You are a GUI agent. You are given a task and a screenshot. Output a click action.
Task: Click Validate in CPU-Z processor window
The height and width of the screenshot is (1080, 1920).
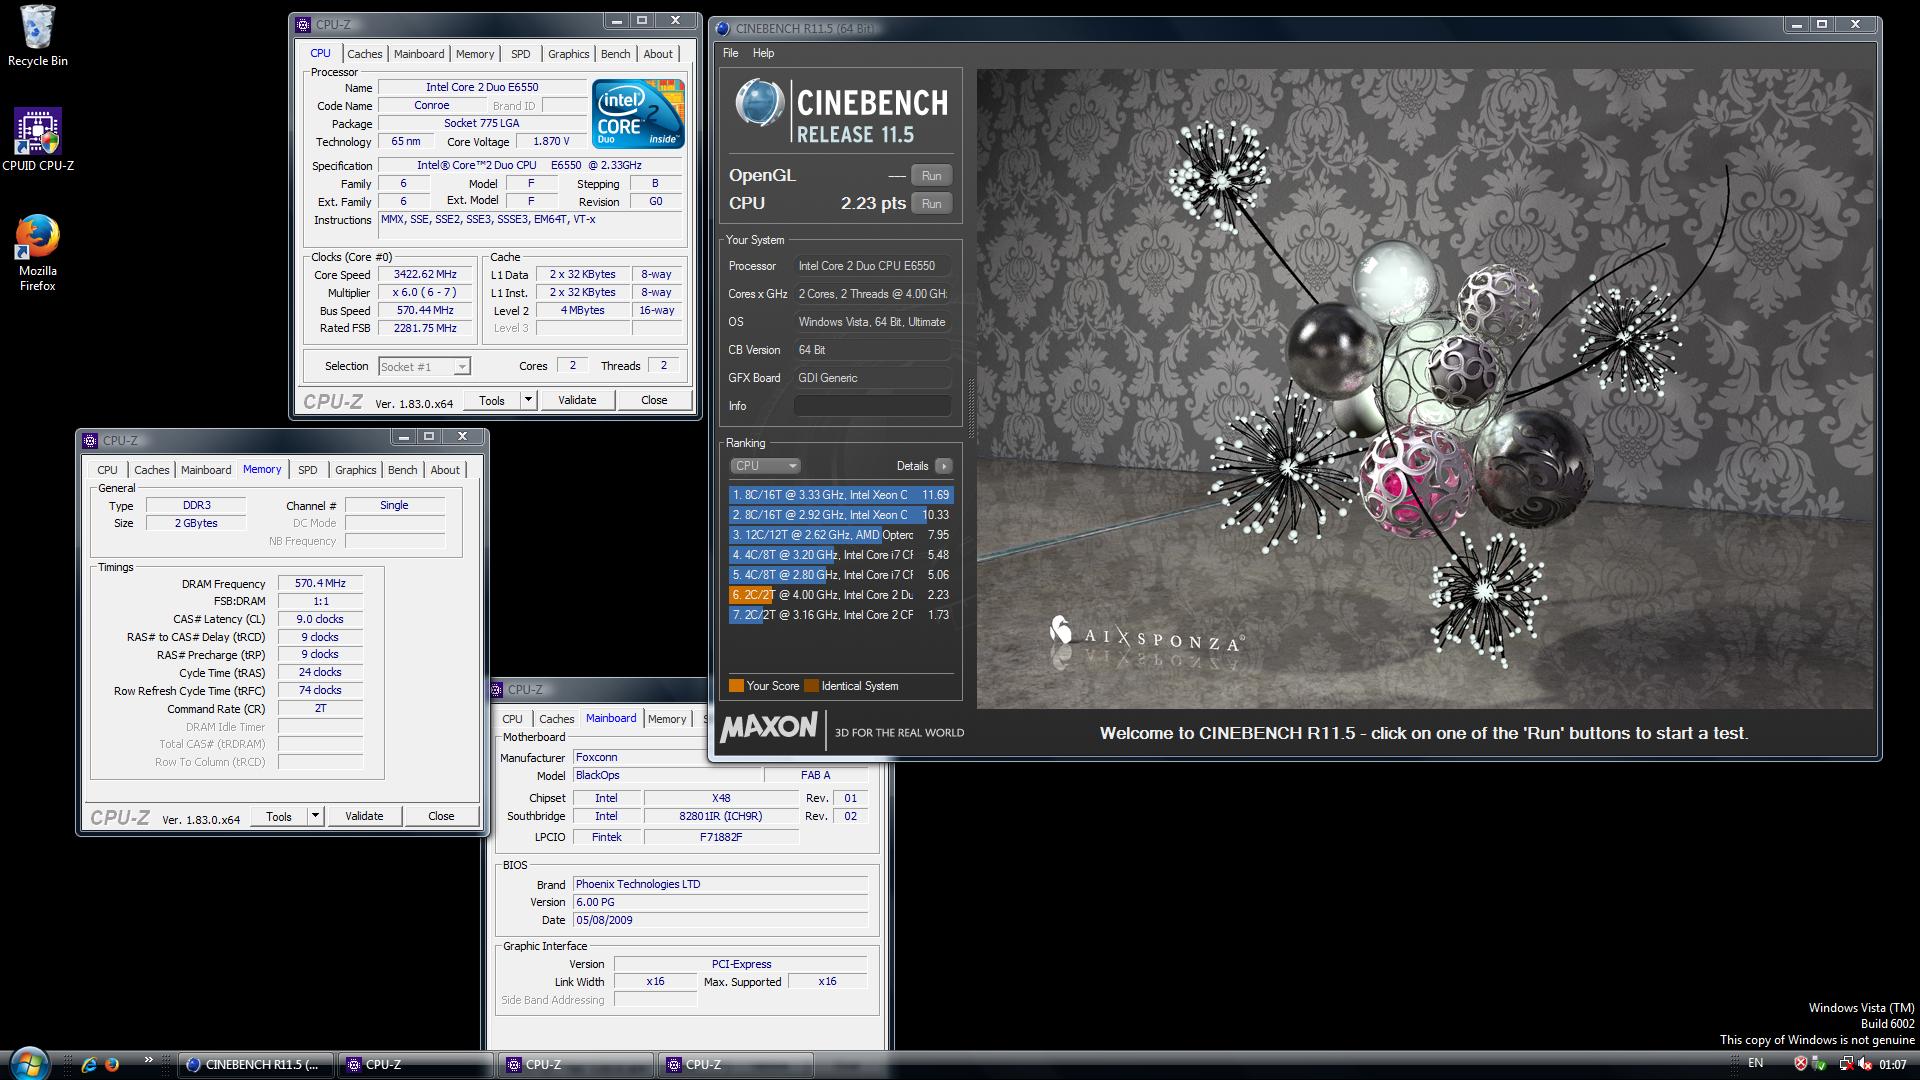pyautogui.click(x=577, y=400)
